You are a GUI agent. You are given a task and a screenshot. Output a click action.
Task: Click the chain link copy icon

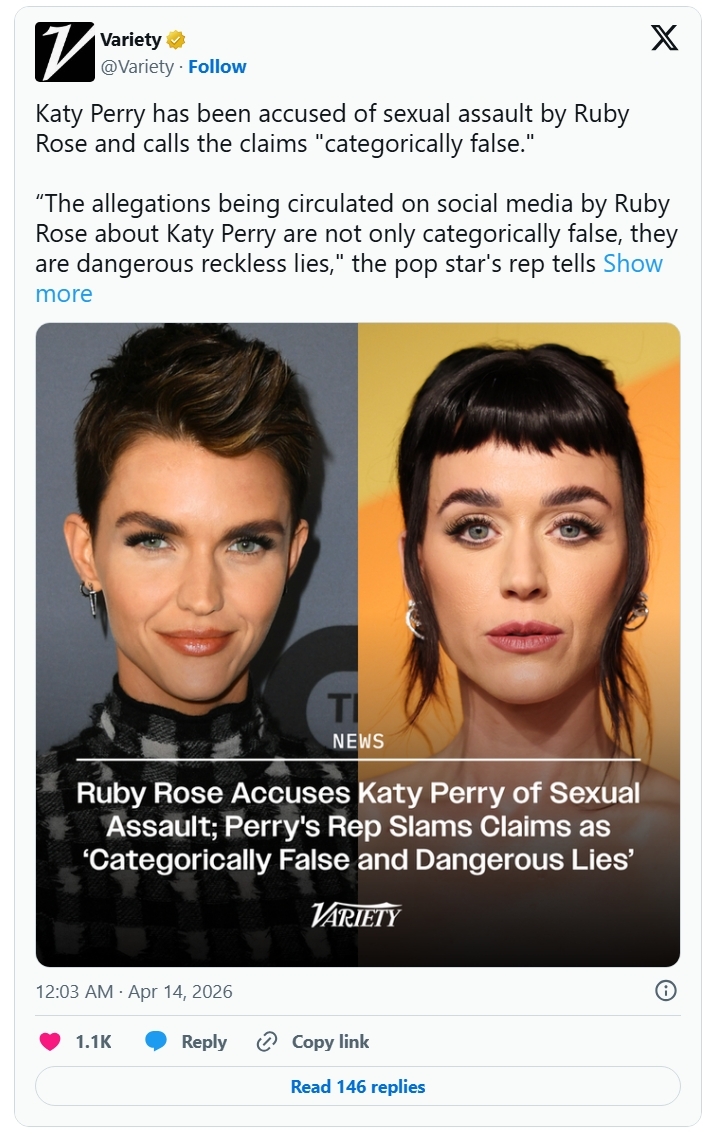267,1042
